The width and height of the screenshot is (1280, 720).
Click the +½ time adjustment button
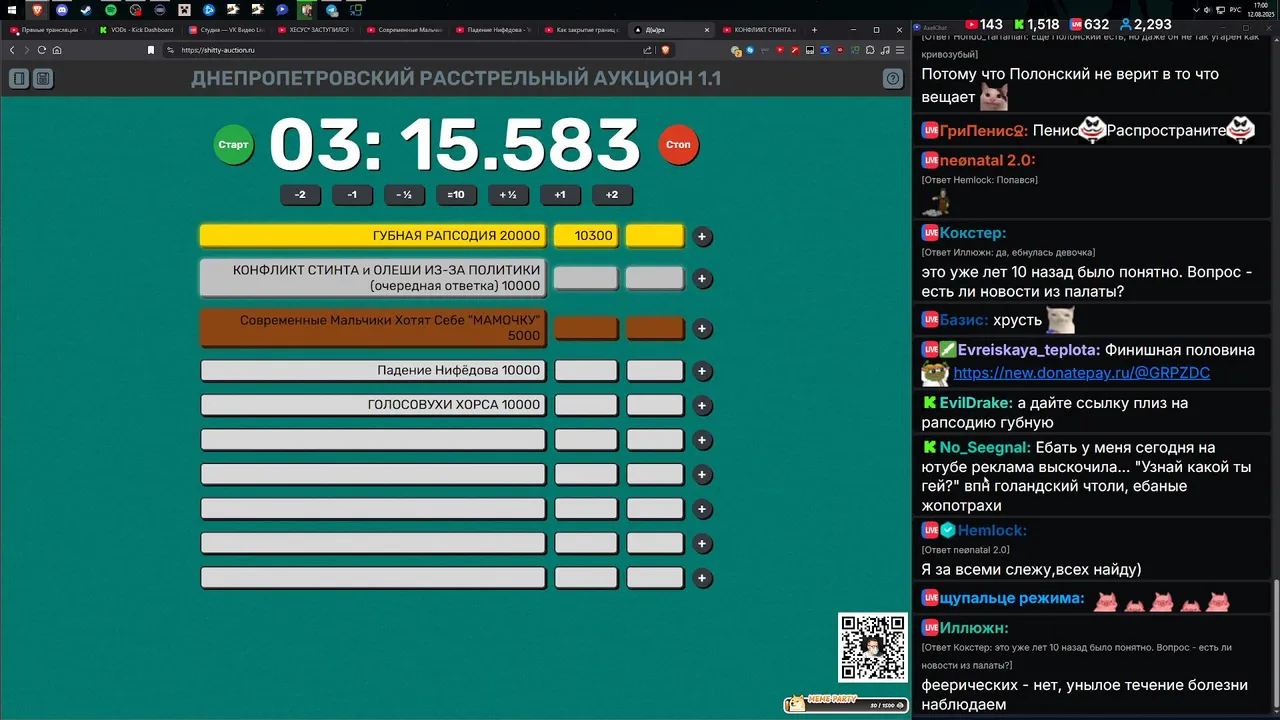508,195
